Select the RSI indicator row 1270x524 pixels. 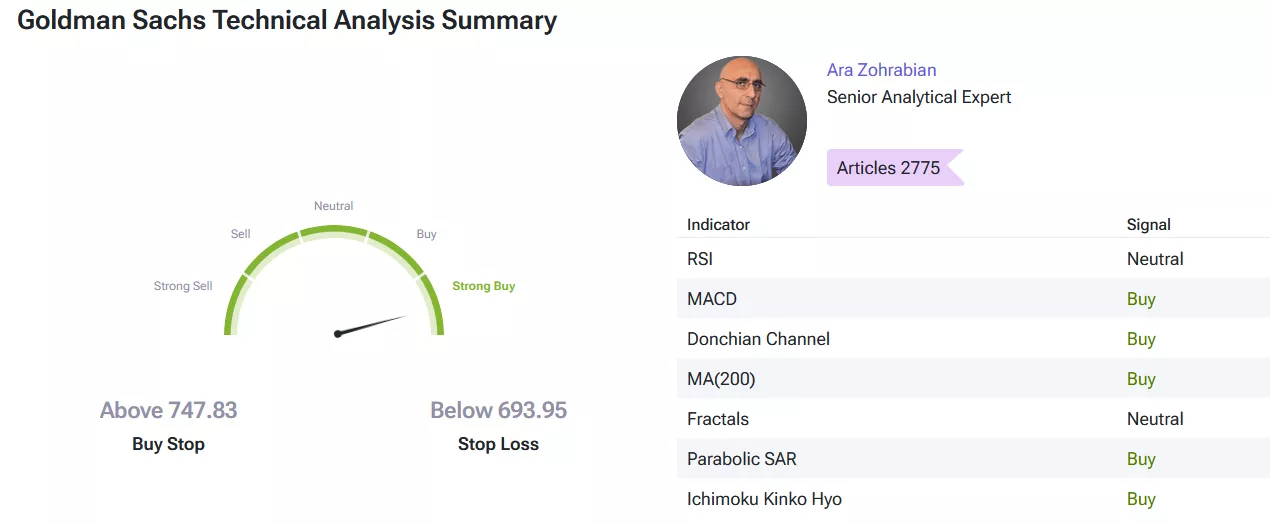pos(973,259)
